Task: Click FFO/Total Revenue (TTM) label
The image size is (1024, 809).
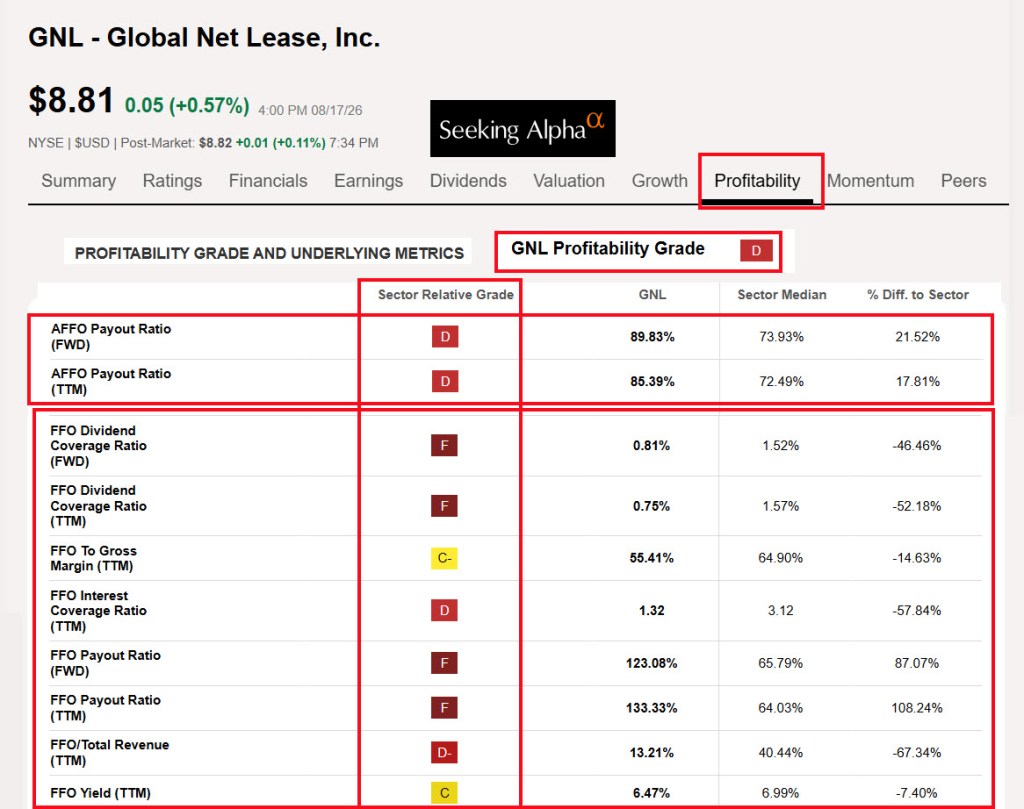Action: [x=110, y=753]
